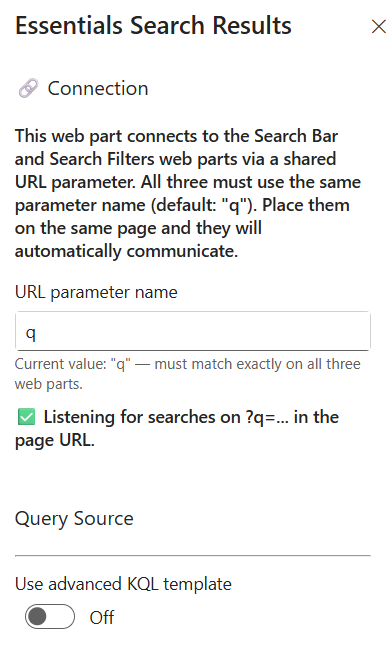
Task: Click the 'web parts.' helper text line
Action: tap(49, 384)
